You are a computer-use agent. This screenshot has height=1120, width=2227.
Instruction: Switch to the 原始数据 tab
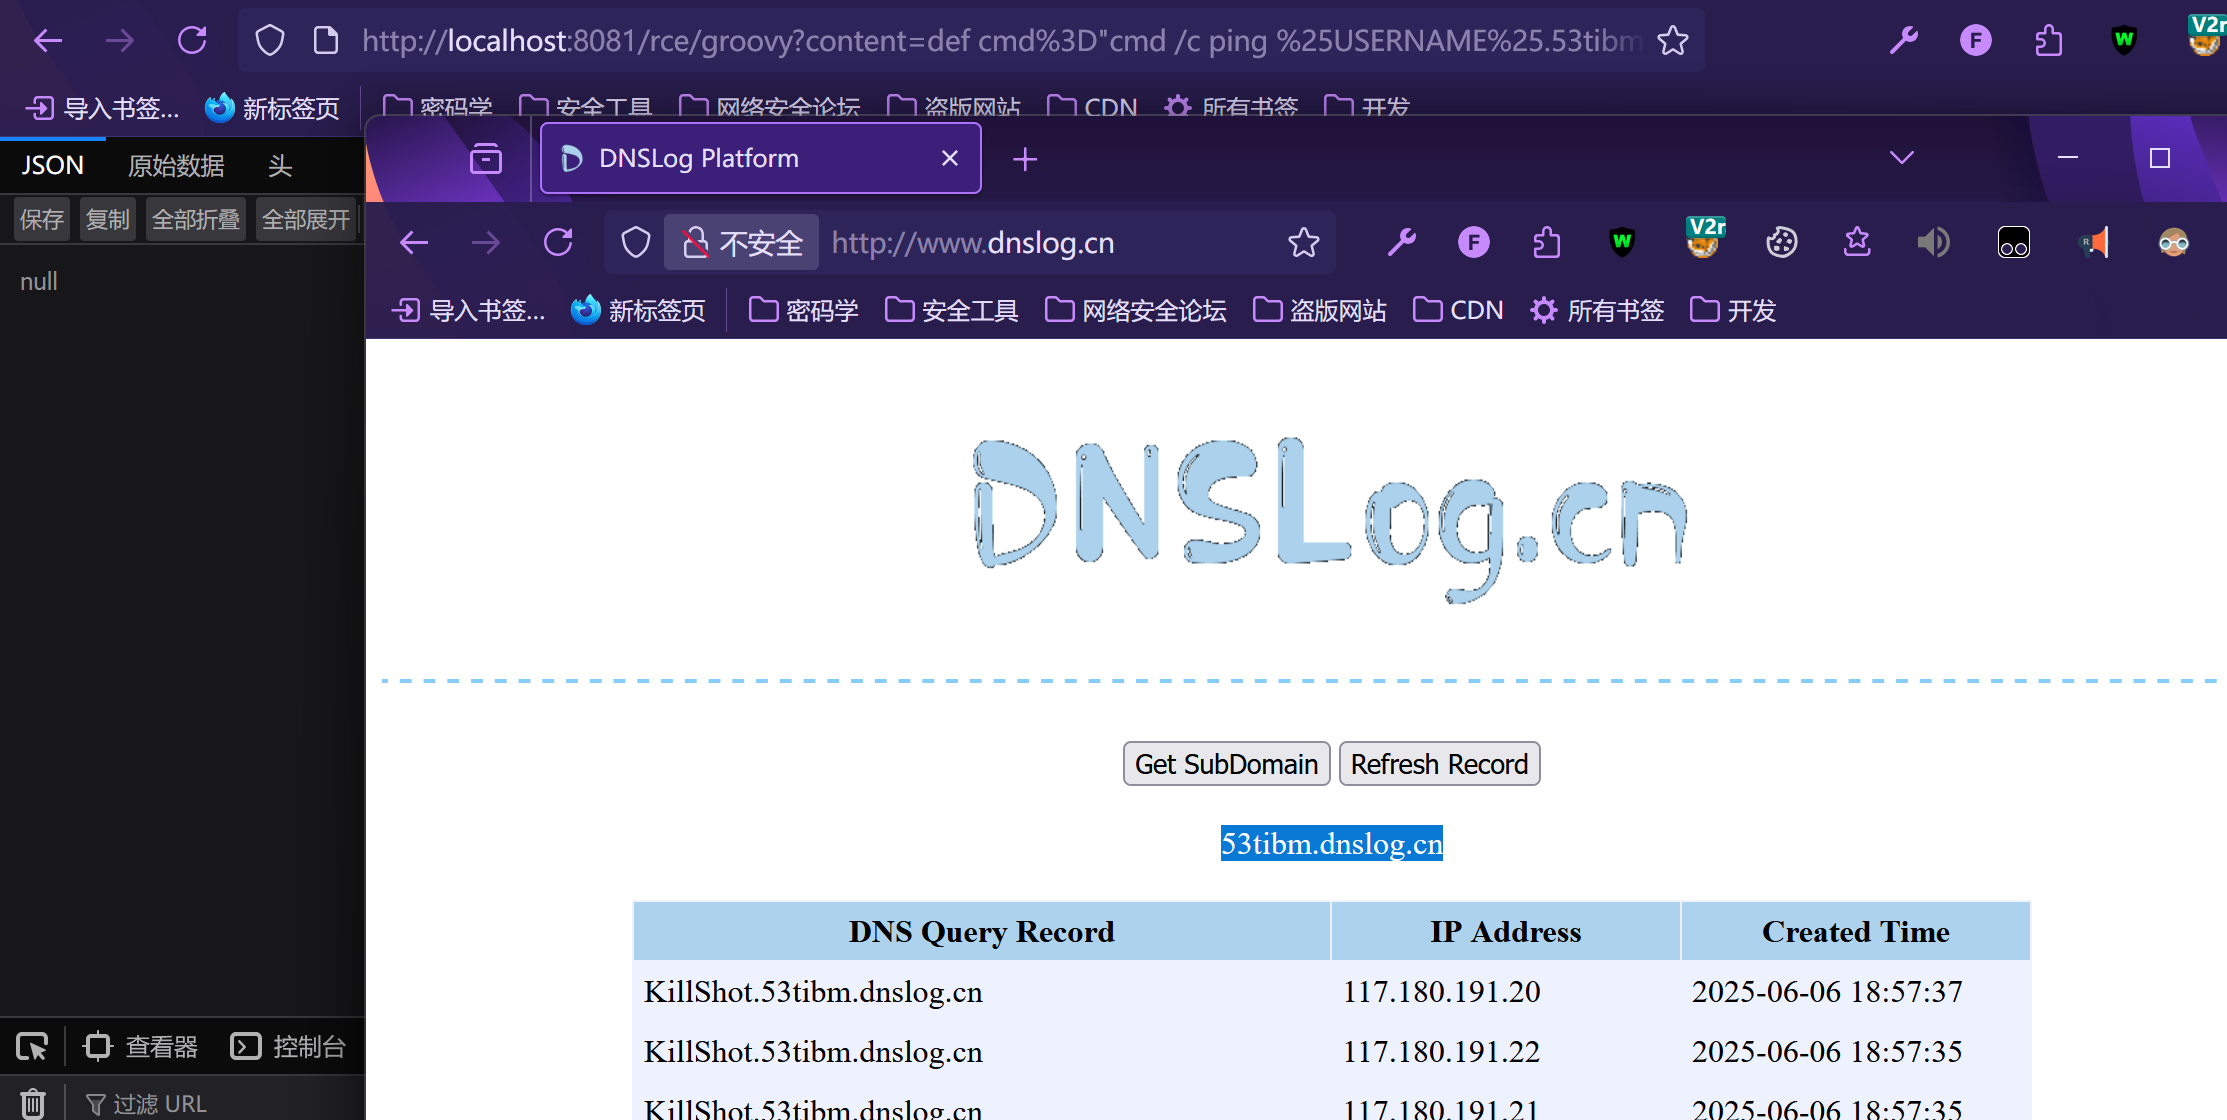coord(176,166)
